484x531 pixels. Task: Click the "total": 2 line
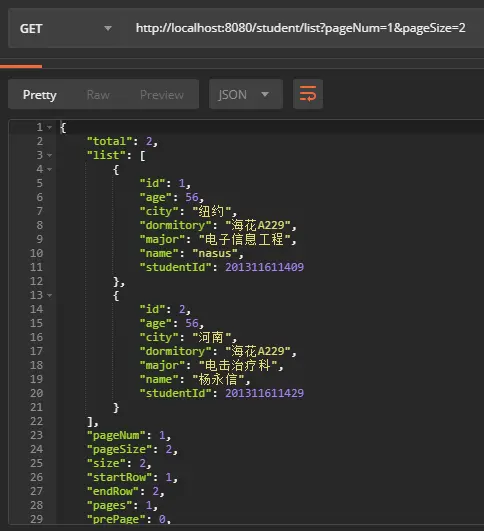pyautogui.click(x=122, y=142)
